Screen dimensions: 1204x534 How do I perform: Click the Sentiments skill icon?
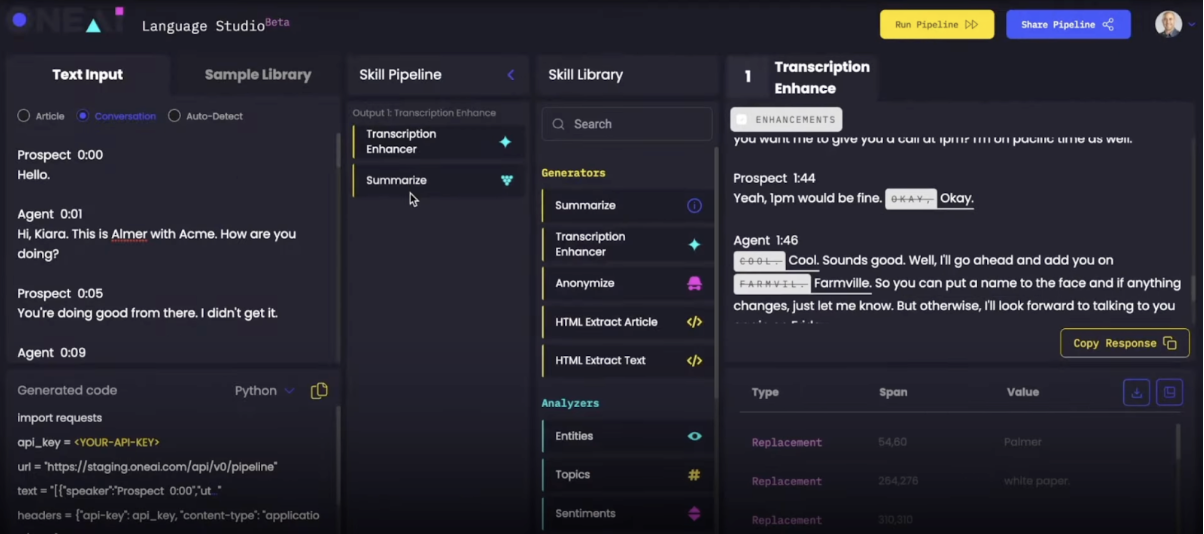(694, 514)
